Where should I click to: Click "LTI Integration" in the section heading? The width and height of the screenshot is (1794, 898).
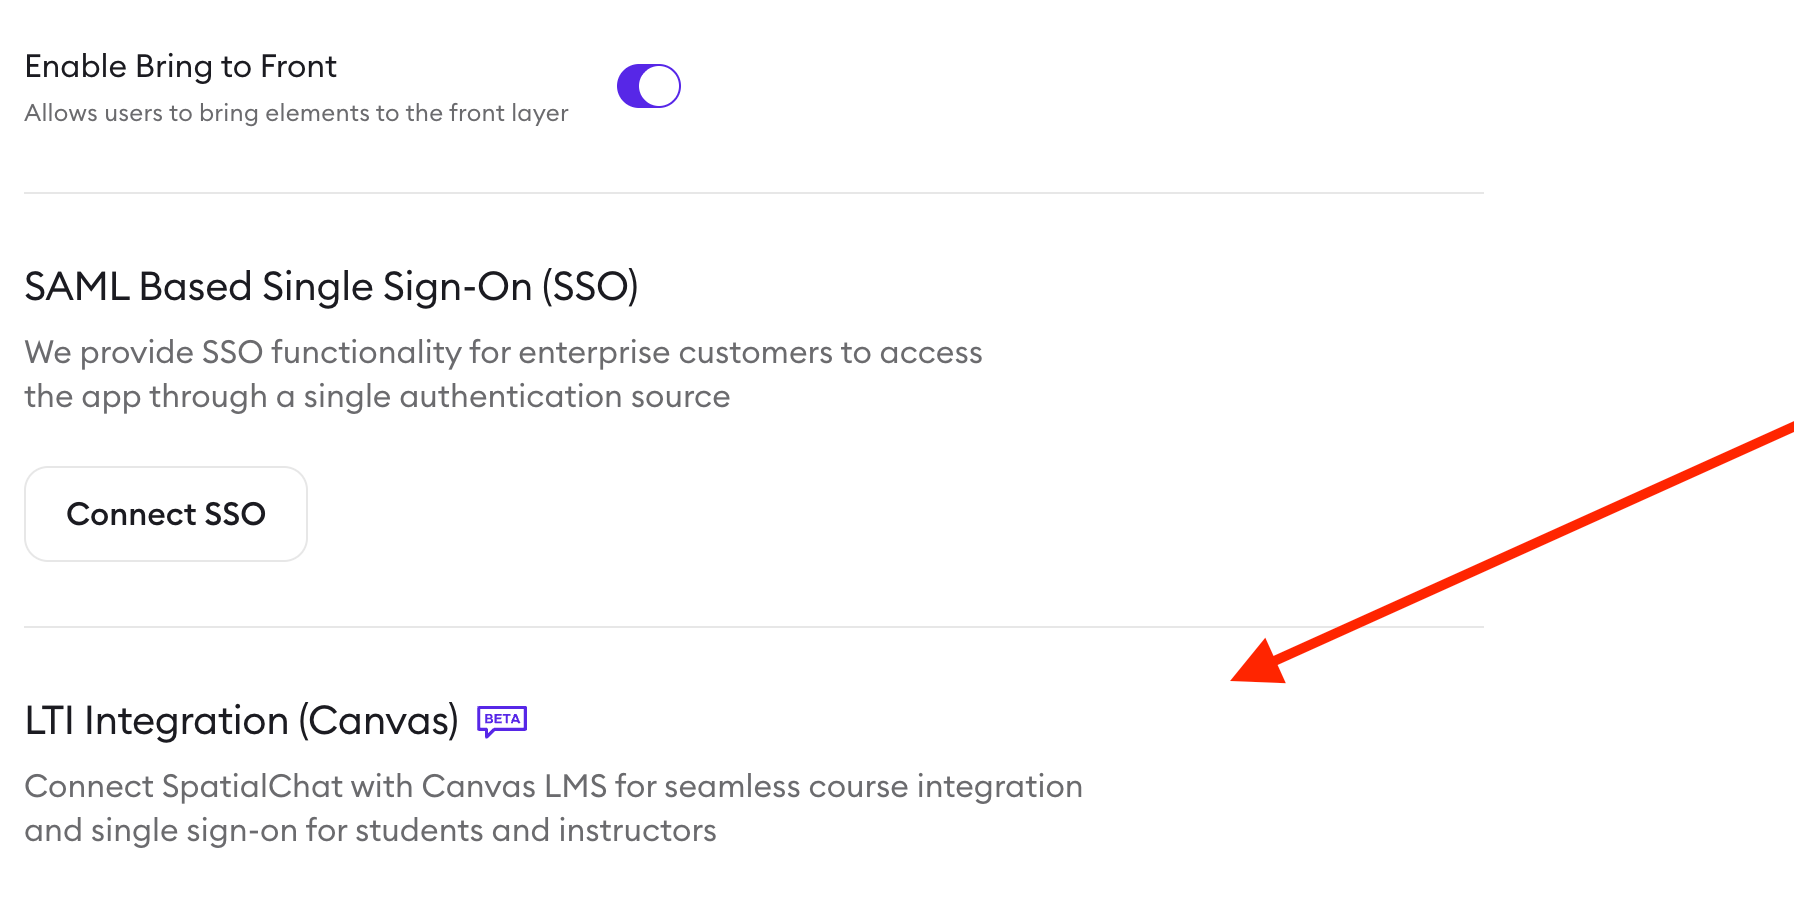[156, 721]
